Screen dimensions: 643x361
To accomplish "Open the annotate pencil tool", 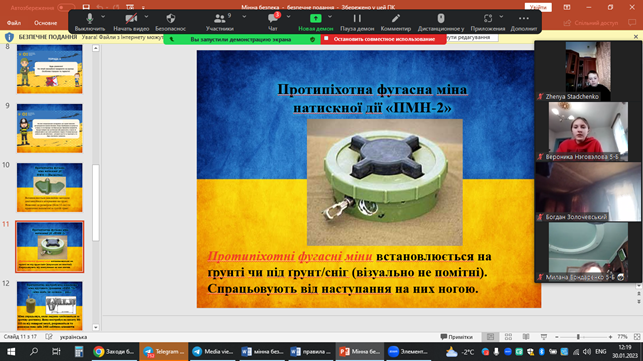I will 396,22.
